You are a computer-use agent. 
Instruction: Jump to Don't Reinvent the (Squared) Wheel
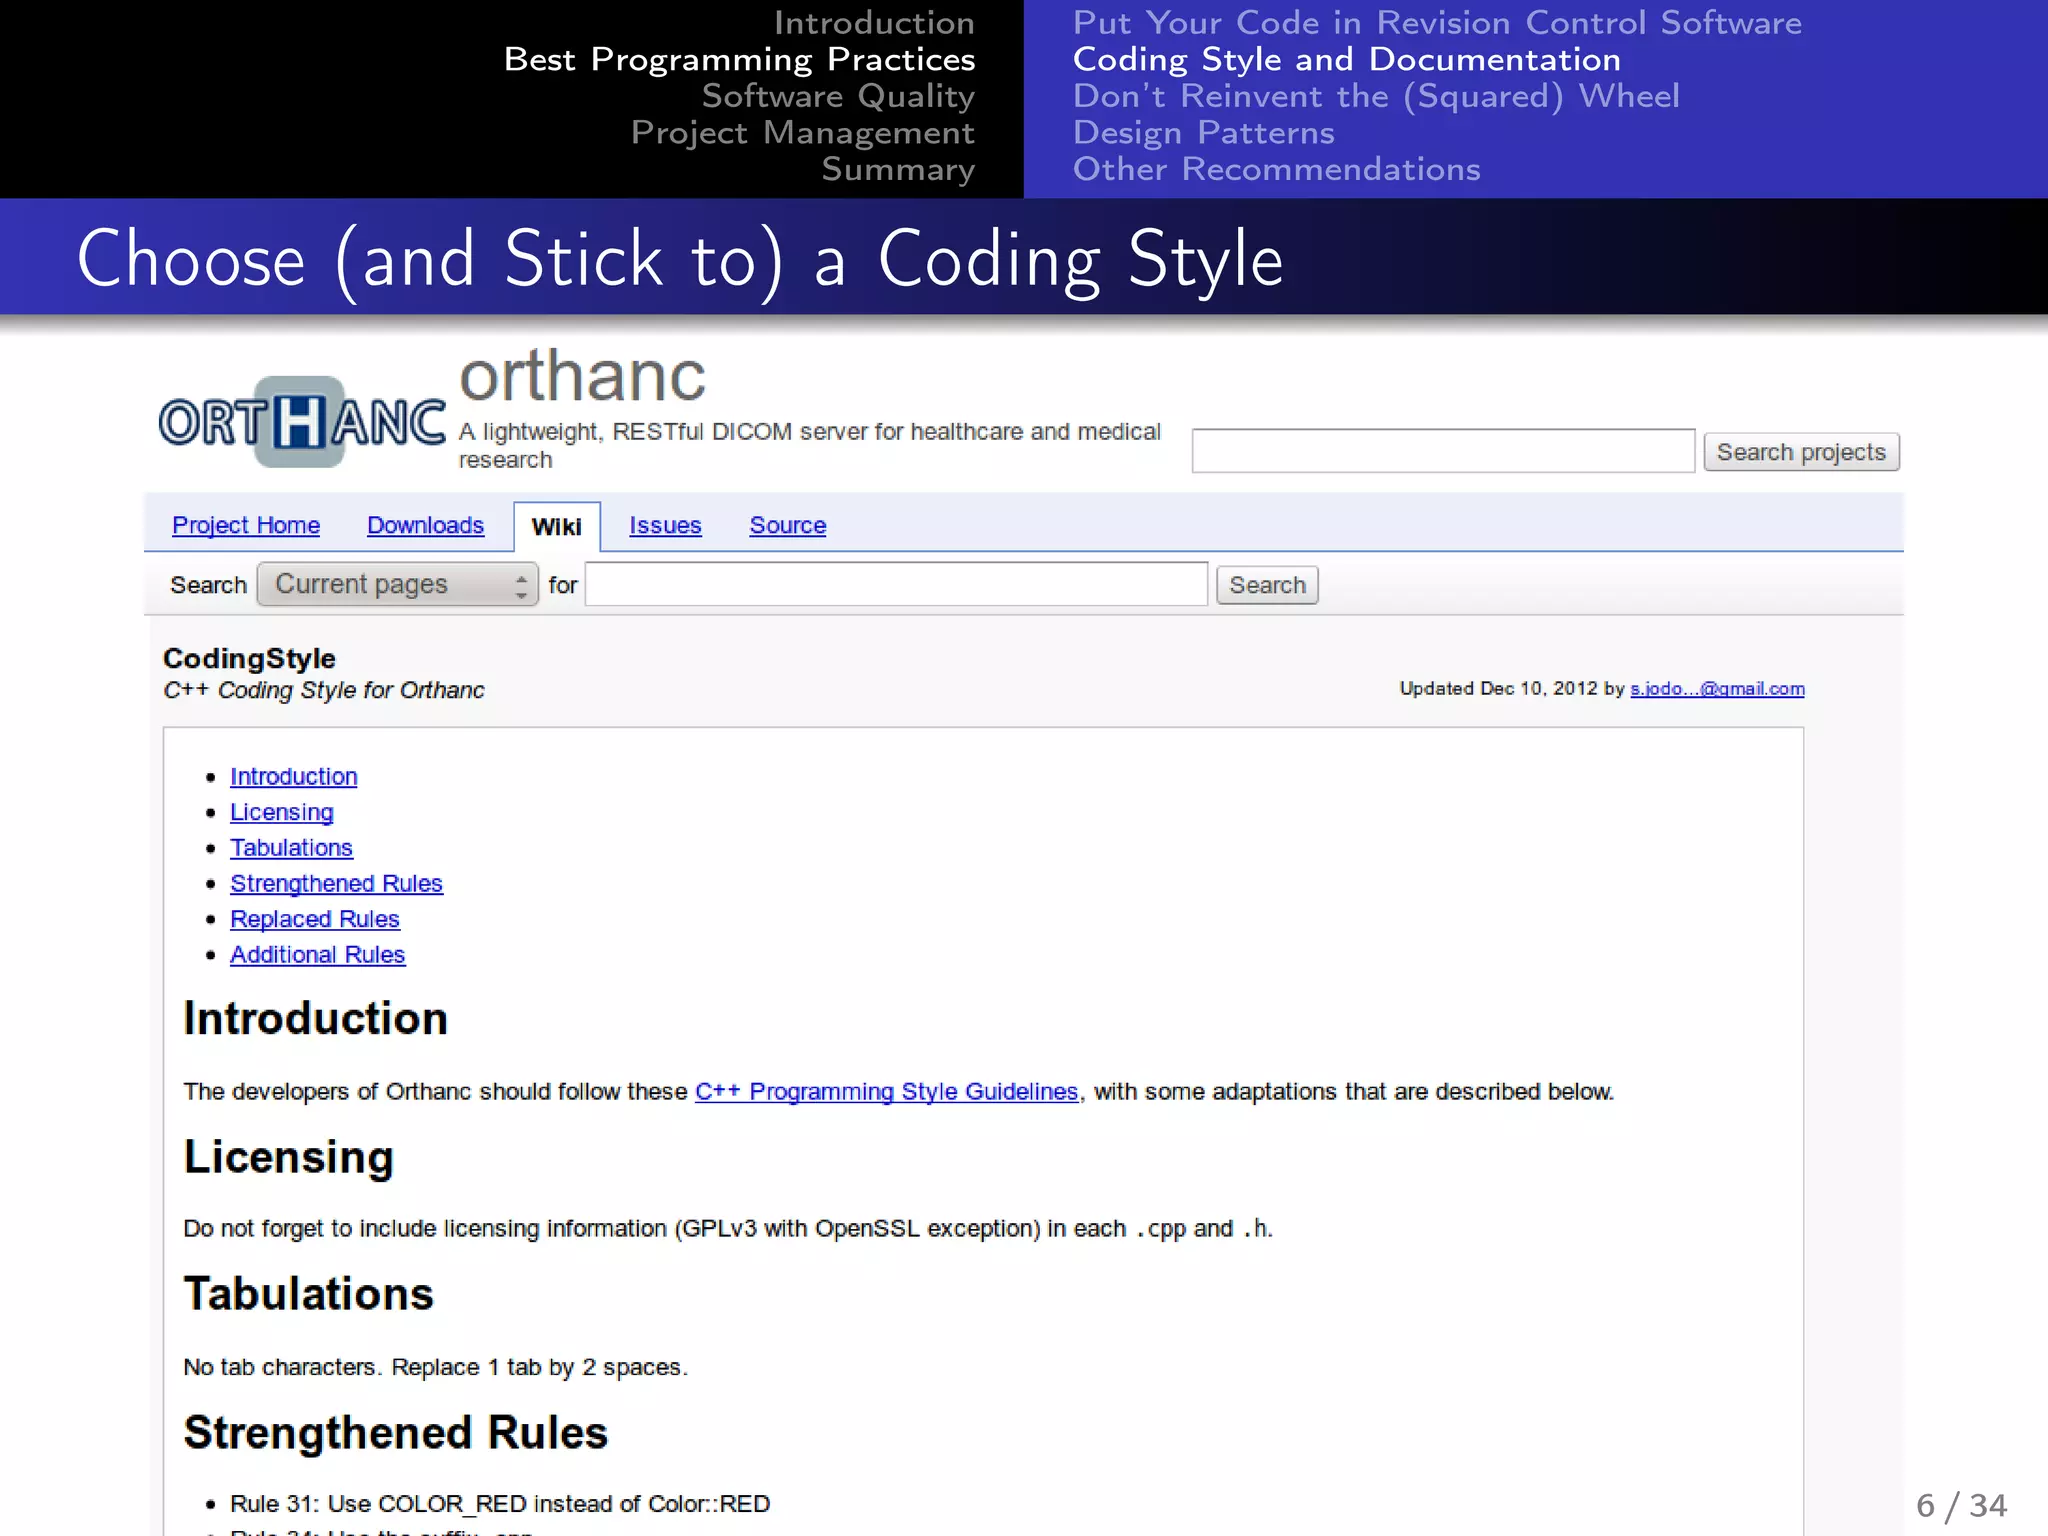coord(1376,96)
